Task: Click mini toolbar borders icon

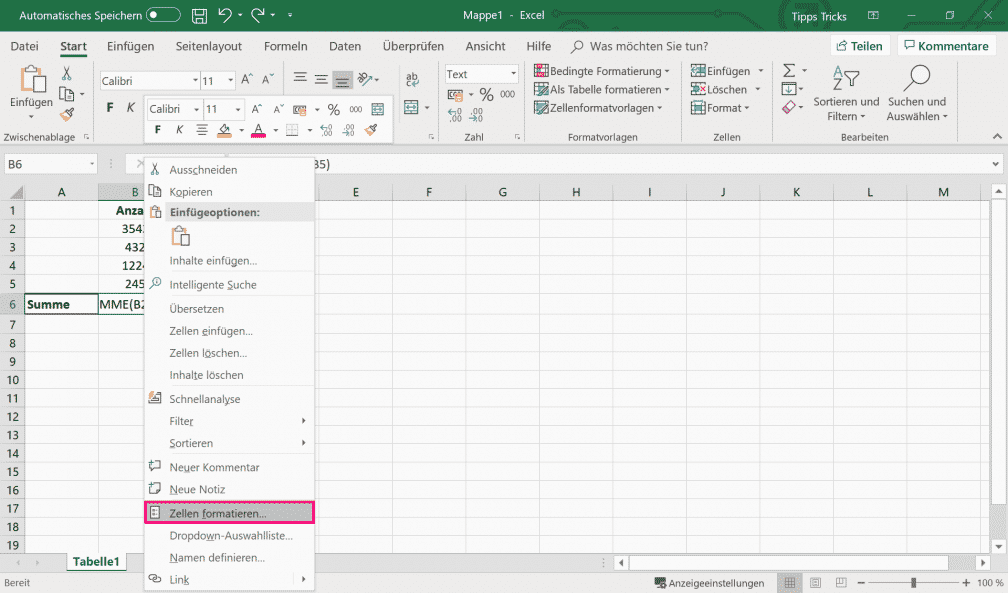Action: tap(292, 131)
